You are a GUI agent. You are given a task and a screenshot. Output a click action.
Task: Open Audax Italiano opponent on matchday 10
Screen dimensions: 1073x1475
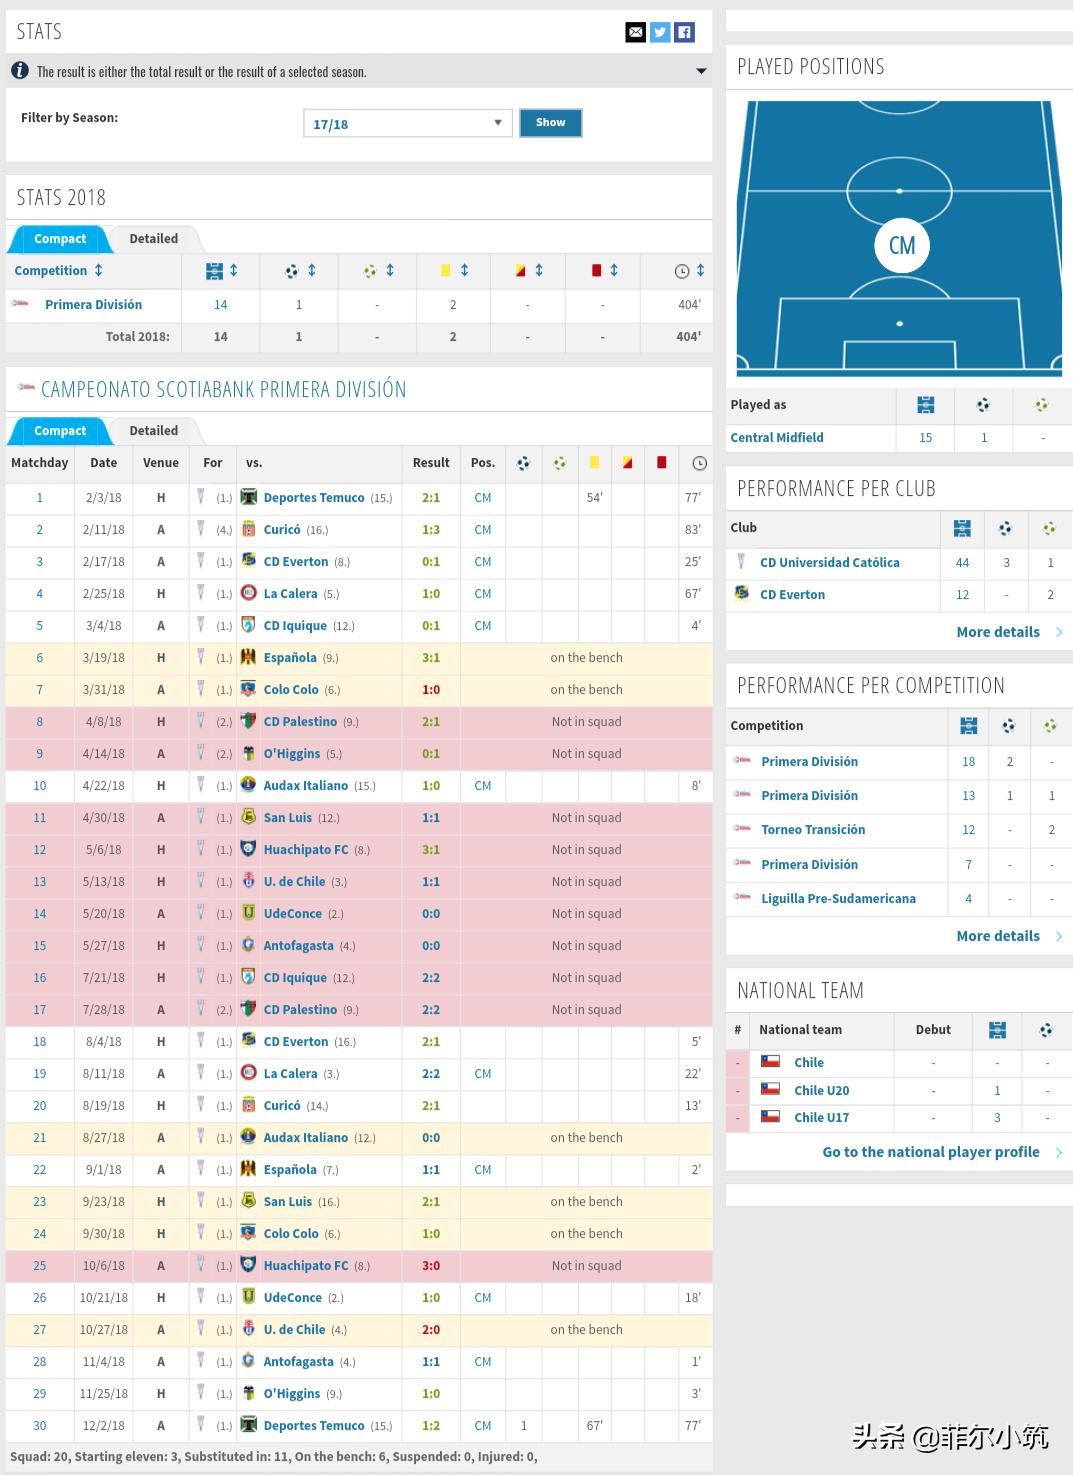point(306,785)
